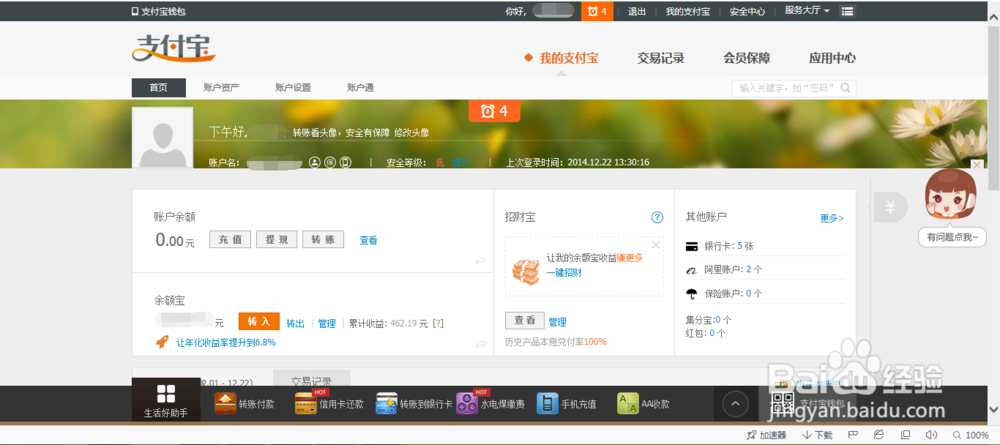Click AA收款 in the bottom toolbar
The image size is (1000, 445).
(643, 404)
